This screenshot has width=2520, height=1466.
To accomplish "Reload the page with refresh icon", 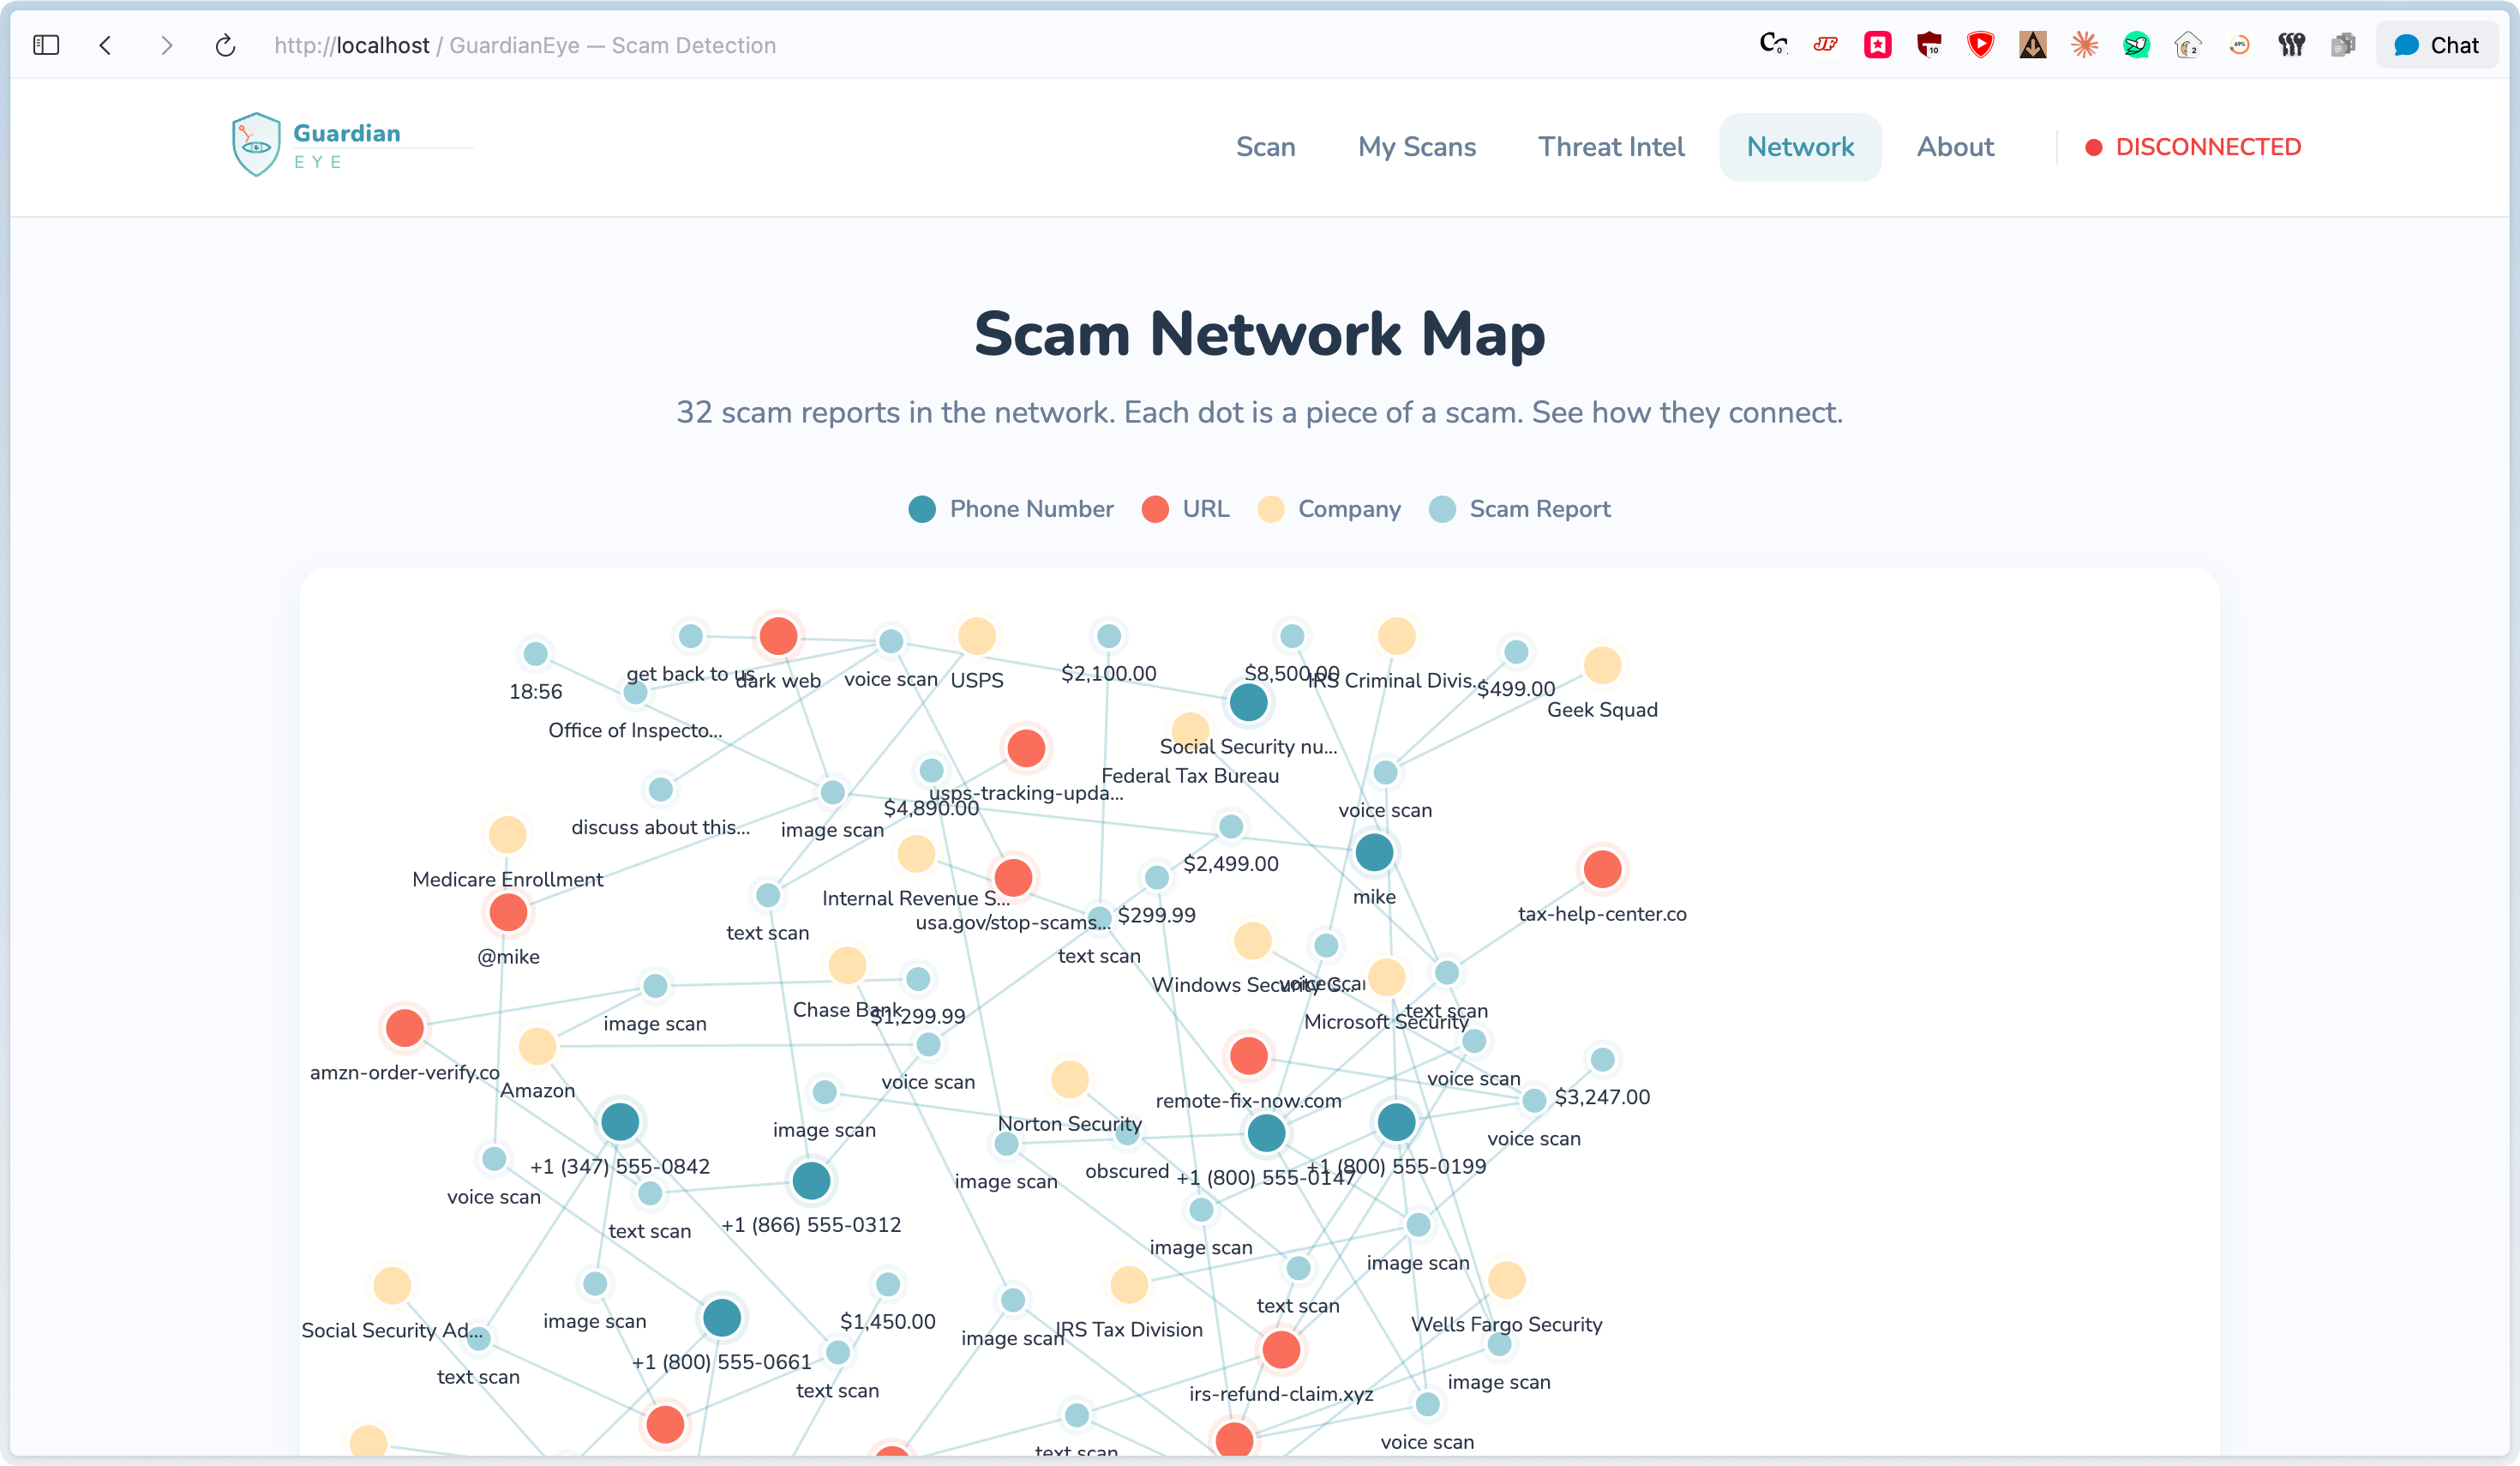I will pos(226,45).
